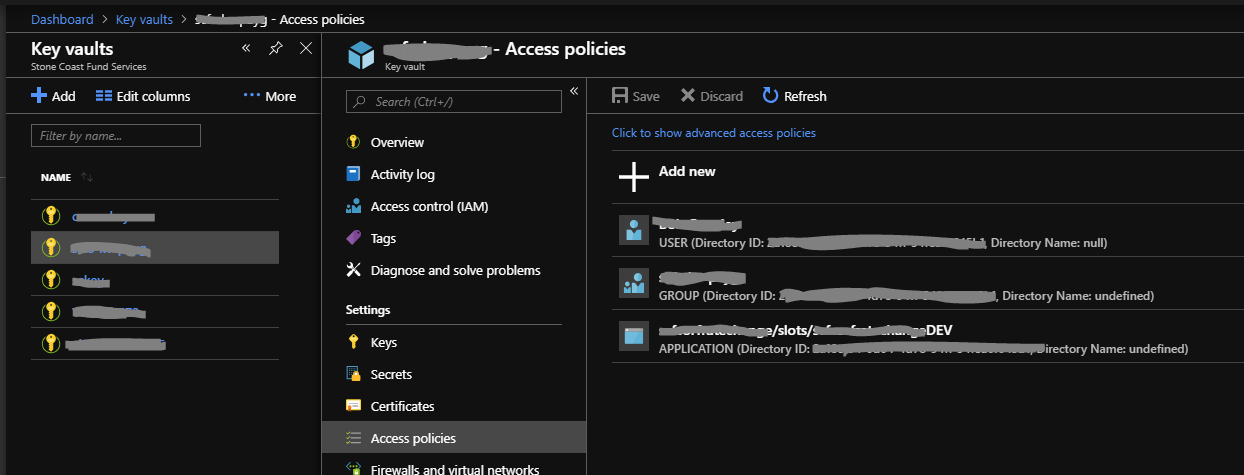Click the USER policy avatar icon
1244x475 pixels.
click(x=633, y=230)
